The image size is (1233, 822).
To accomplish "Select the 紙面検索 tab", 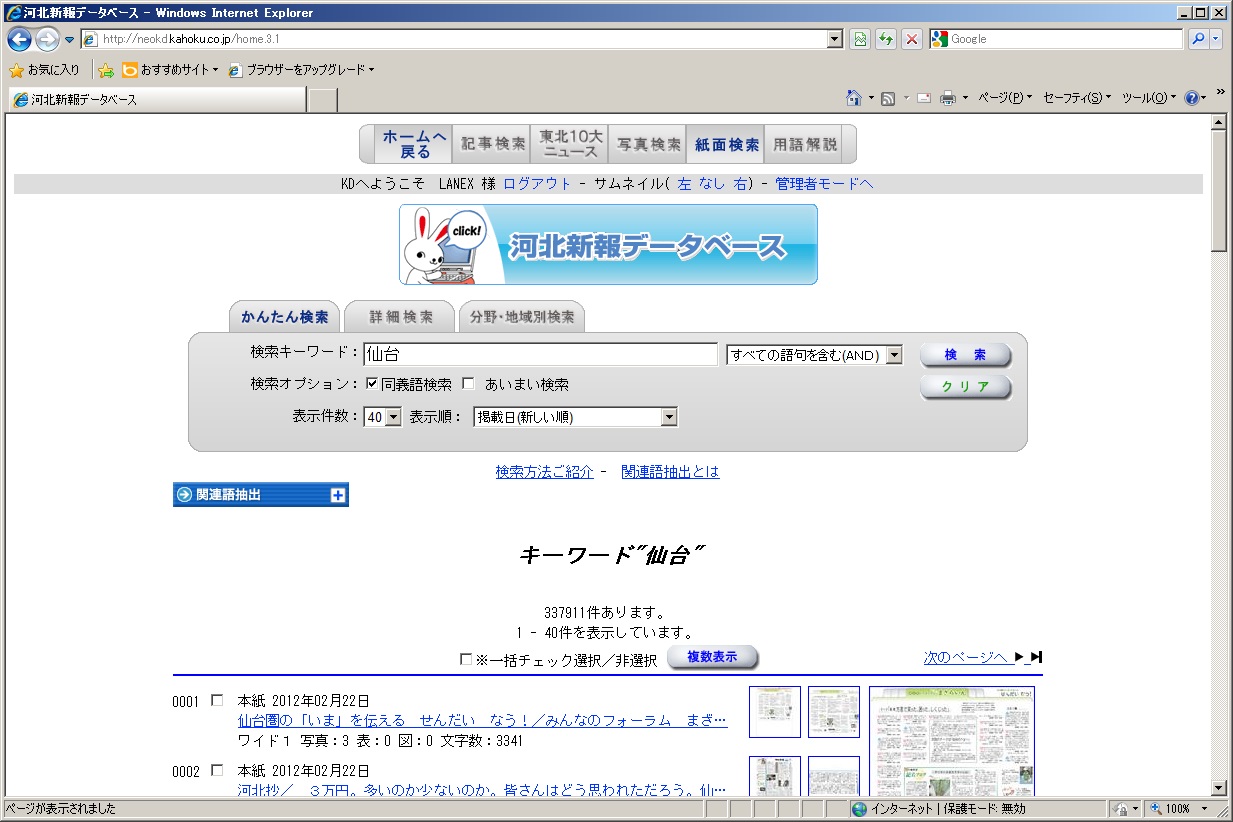I will coord(727,144).
